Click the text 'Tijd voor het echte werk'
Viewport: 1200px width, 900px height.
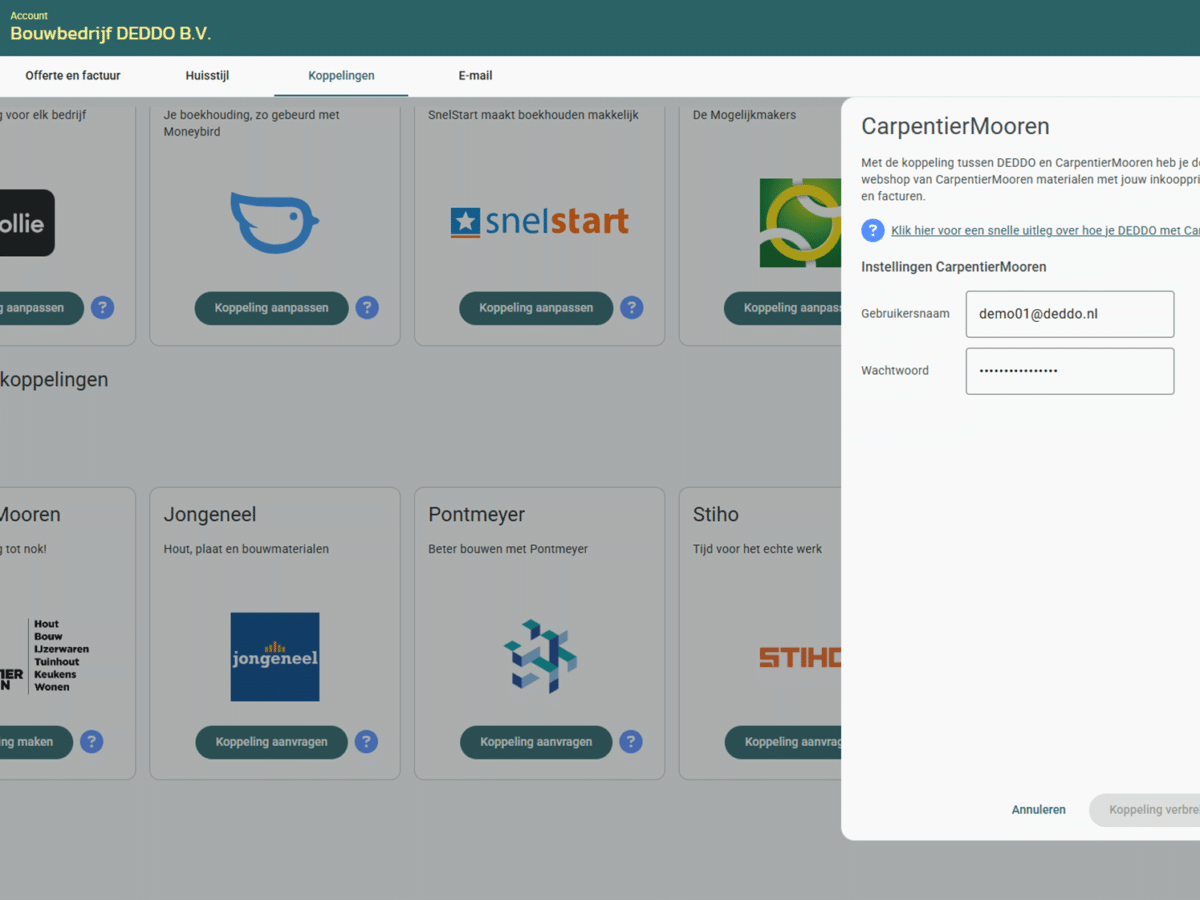coord(758,549)
